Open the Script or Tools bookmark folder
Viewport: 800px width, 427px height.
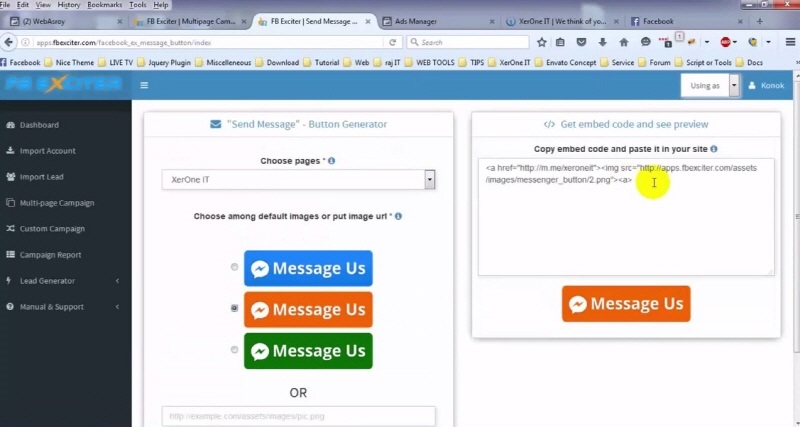[703, 62]
